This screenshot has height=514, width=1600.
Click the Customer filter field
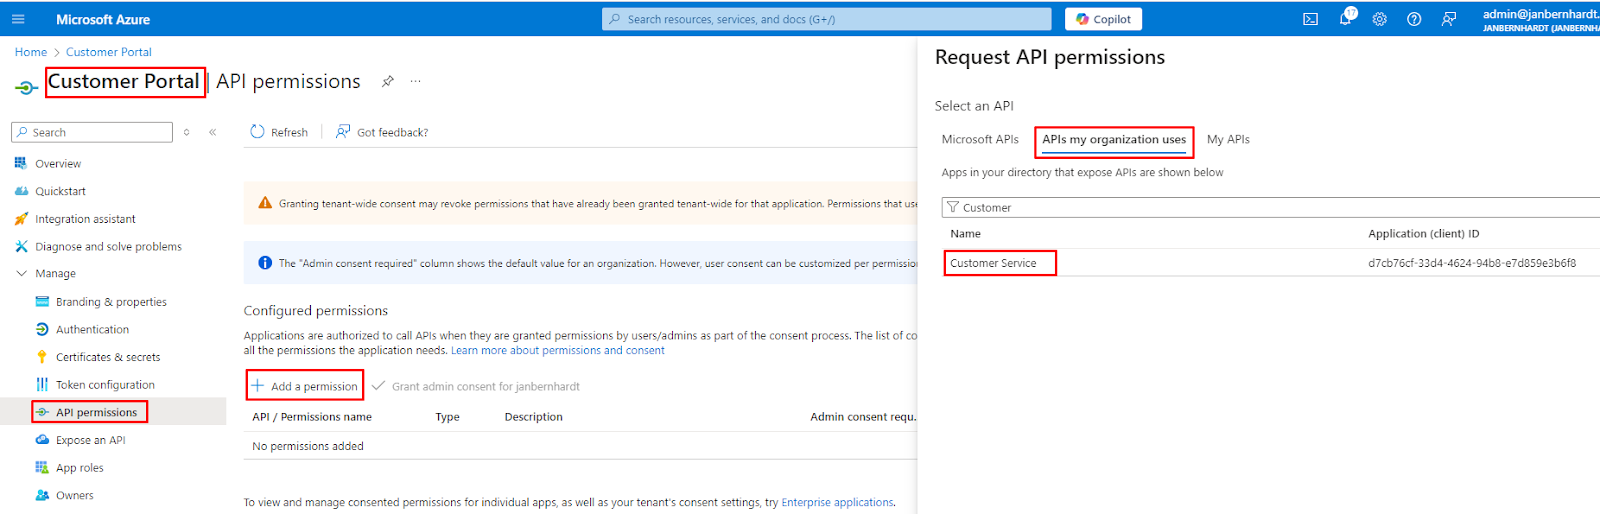(1270, 207)
